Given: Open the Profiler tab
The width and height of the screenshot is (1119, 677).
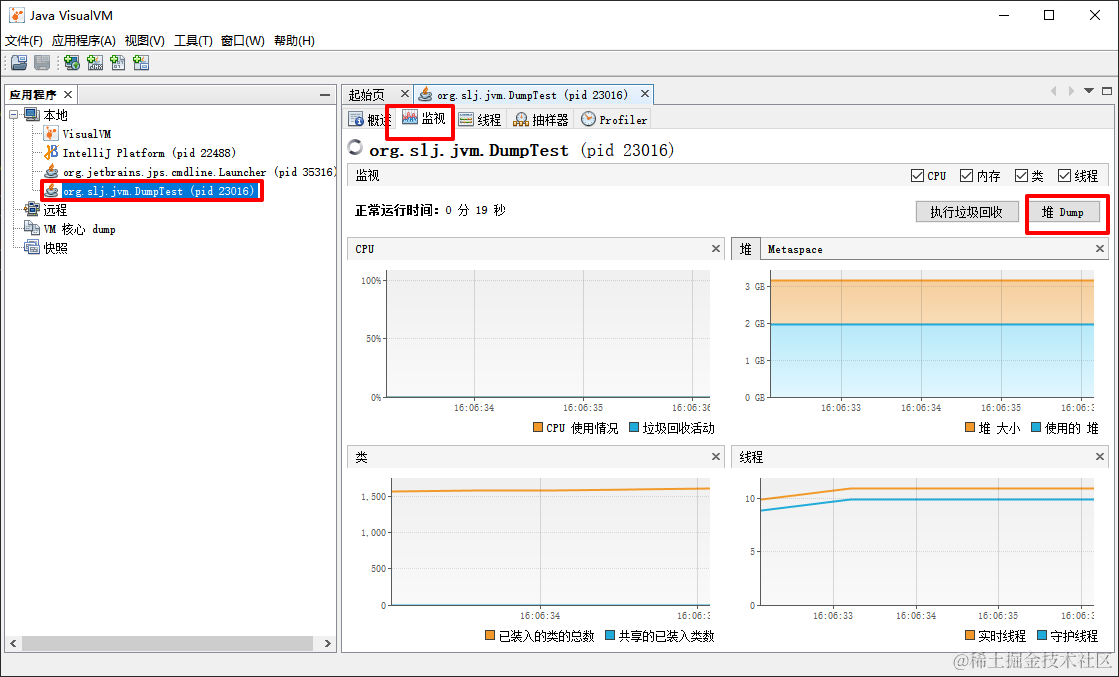Looking at the screenshot, I should [x=614, y=119].
